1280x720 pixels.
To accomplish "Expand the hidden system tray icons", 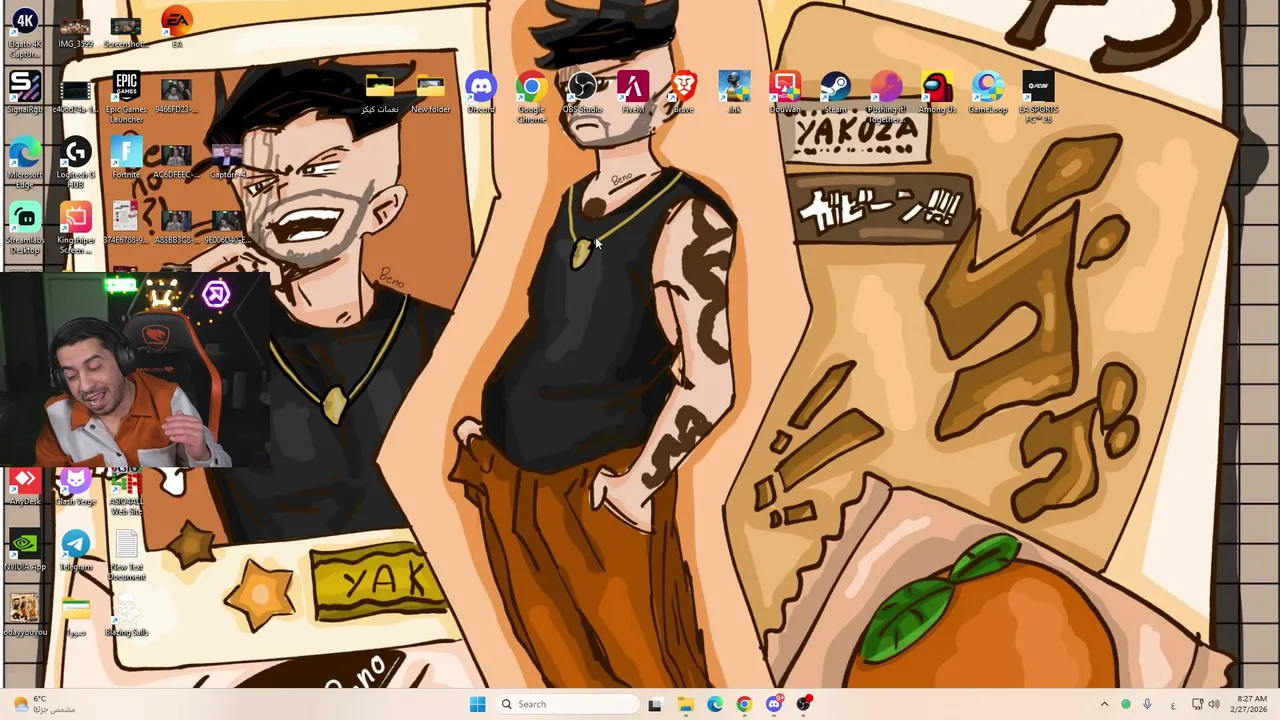I will pyautogui.click(x=1104, y=704).
